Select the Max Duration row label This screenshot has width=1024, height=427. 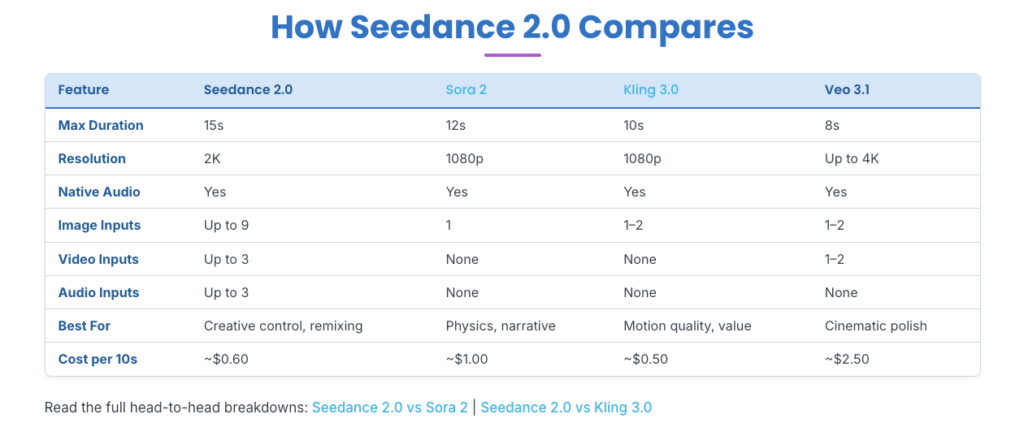point(101,126)
